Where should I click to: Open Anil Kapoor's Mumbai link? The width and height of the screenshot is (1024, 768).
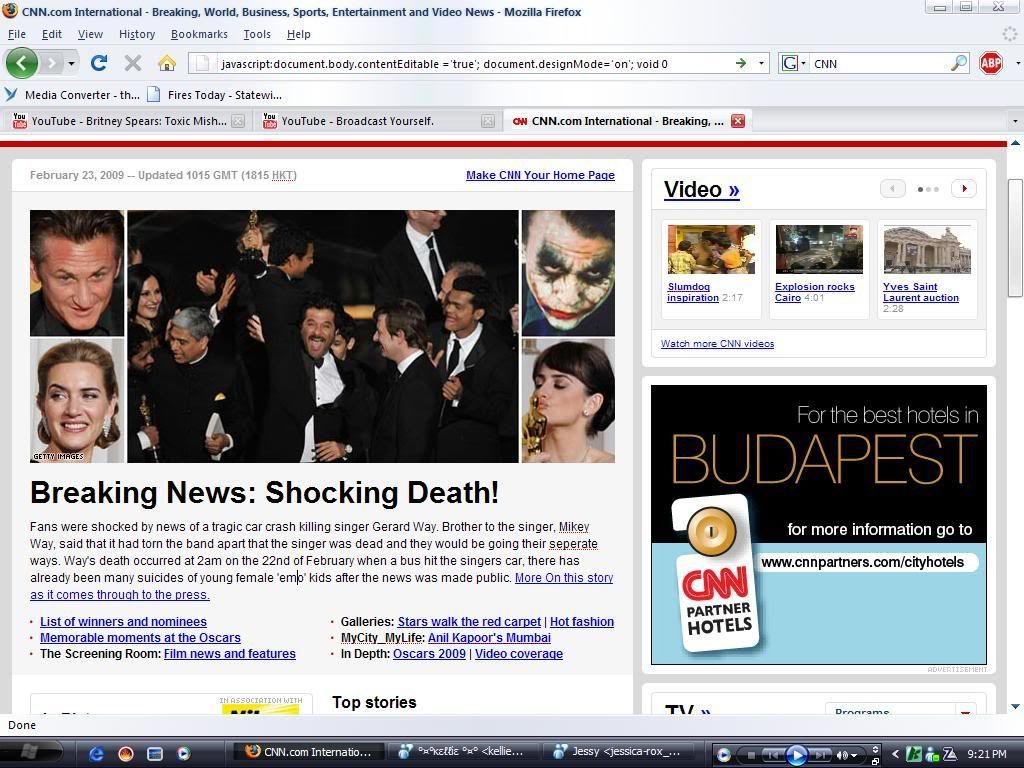489,637
